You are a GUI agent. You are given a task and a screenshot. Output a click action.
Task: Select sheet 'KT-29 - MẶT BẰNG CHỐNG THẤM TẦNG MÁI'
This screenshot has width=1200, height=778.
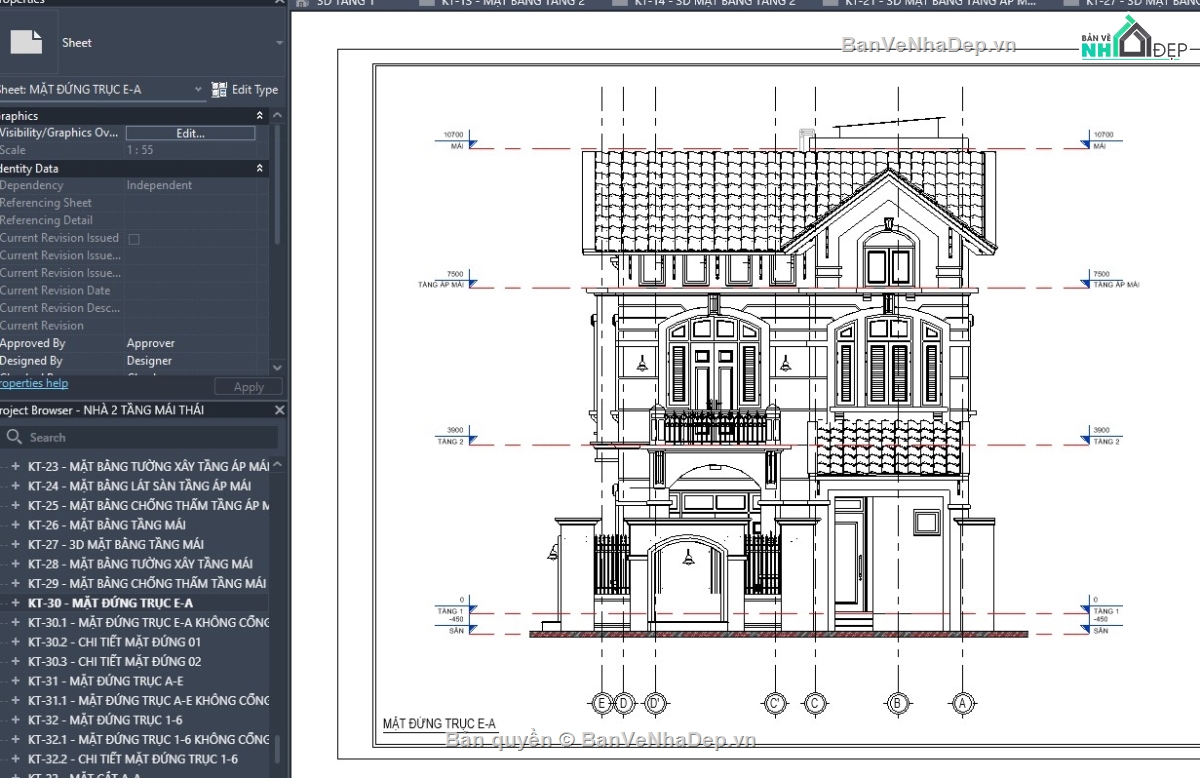point(147,583)
